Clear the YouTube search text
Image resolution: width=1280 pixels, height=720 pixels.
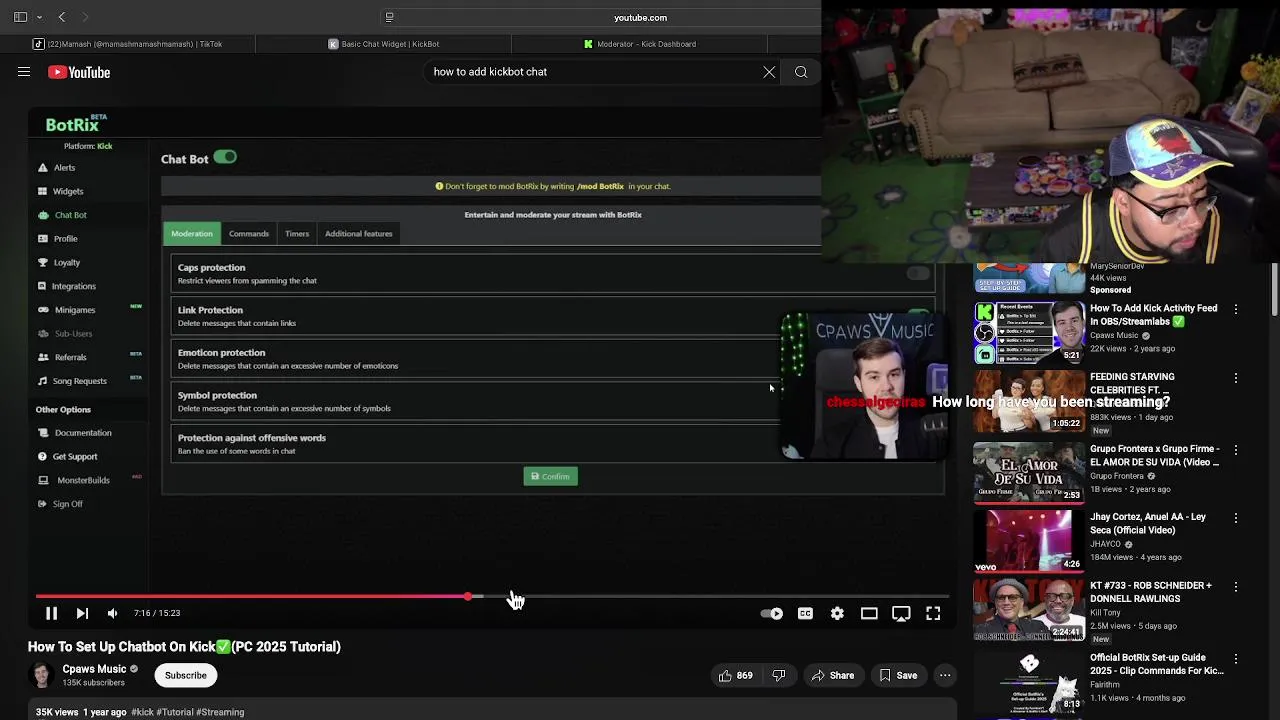[769, 72]
